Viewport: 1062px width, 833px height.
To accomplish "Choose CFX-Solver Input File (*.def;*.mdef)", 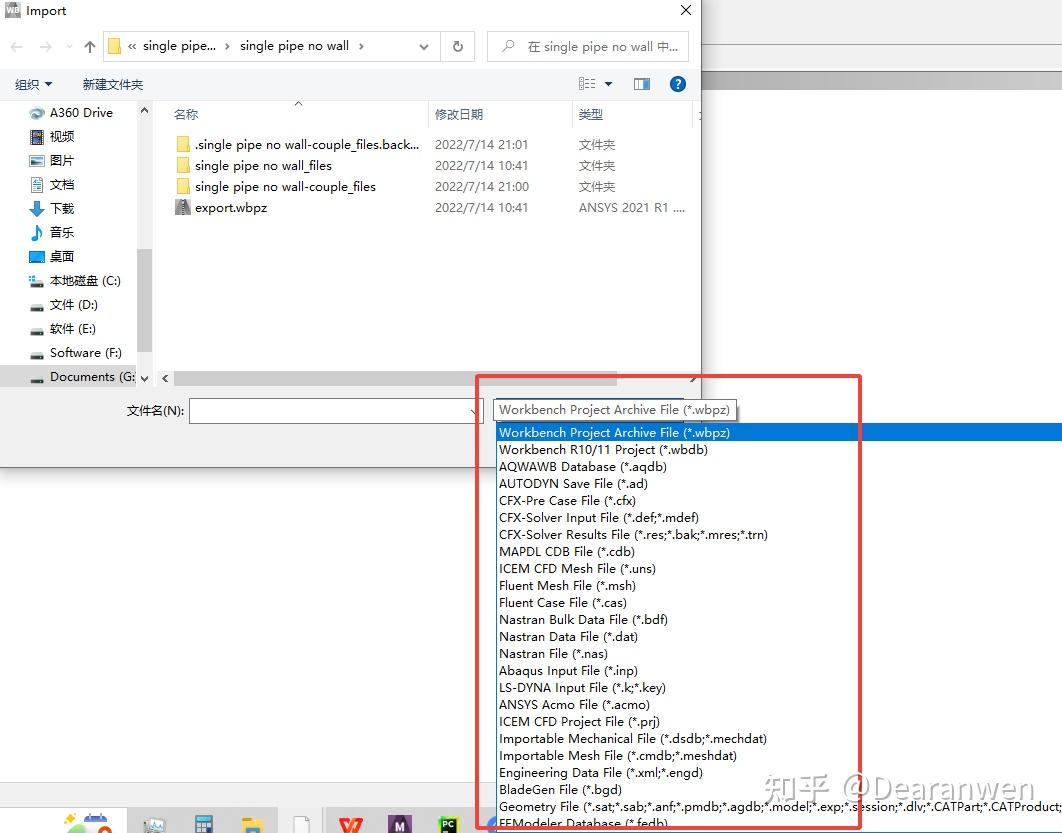I will click(x=599, y=517).
